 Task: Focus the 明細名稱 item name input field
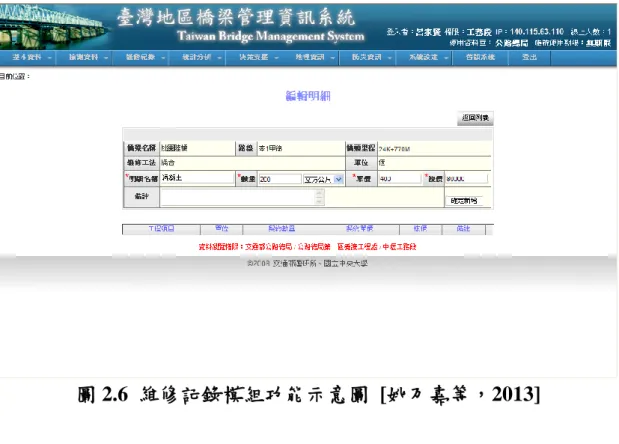point(197,178)
